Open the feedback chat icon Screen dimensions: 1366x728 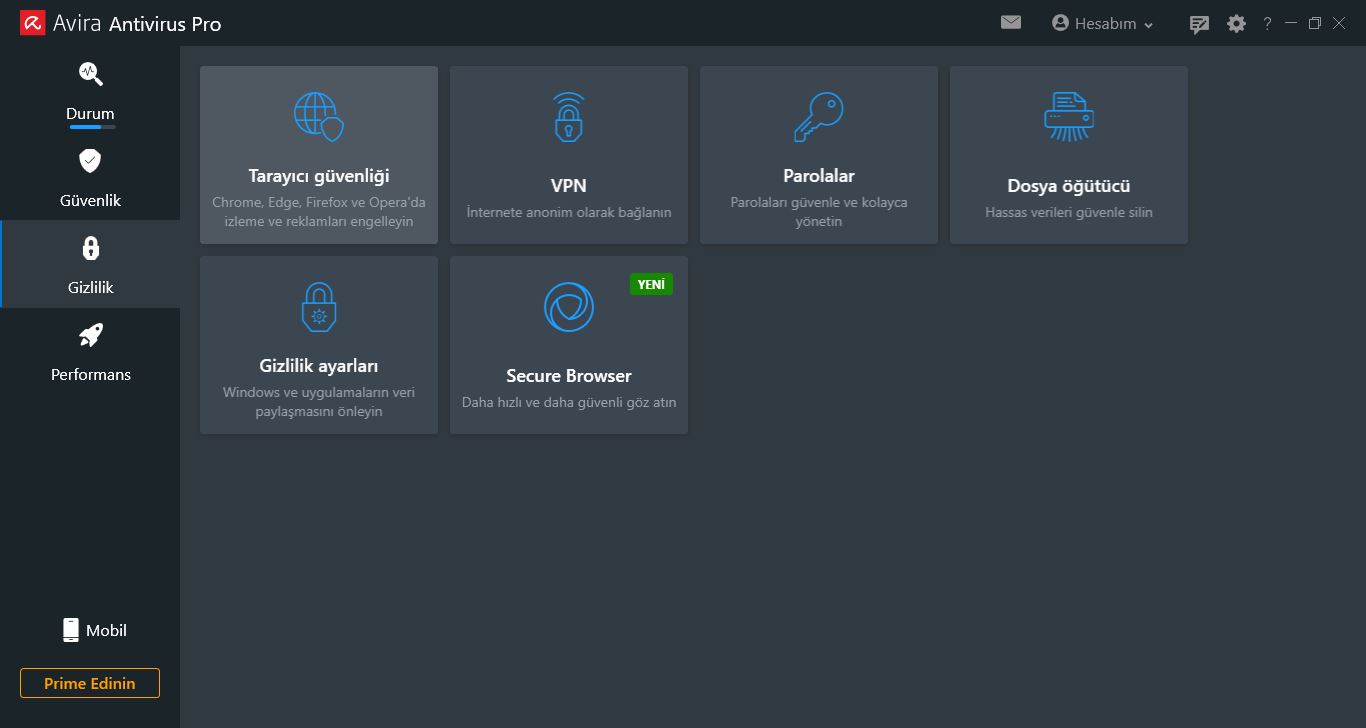click(x=1199, y=24)
